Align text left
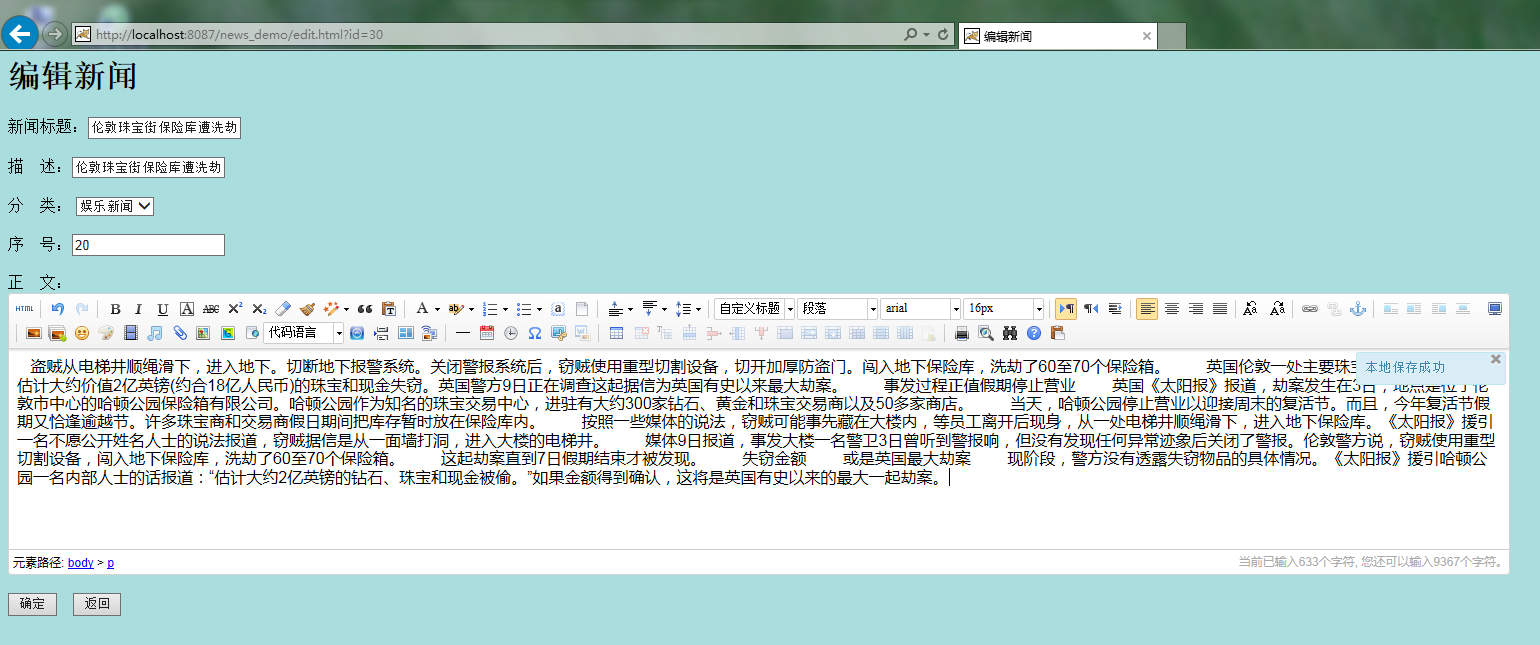Screen dimensions: 1540x645 coord(1147,309)
